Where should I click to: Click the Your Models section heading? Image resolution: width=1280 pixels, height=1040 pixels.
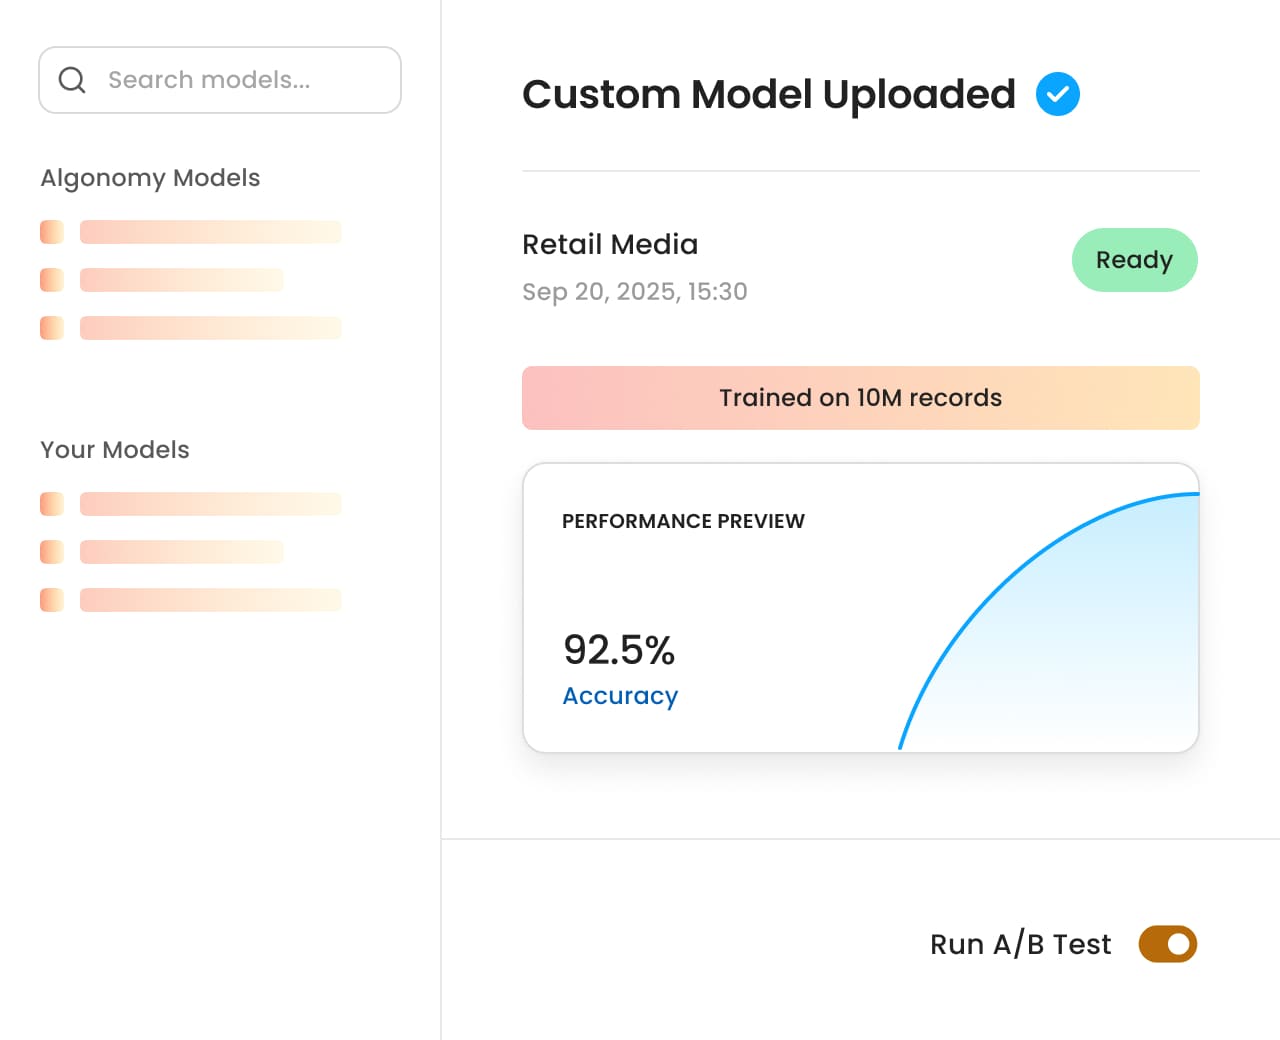tap(115, 450)
